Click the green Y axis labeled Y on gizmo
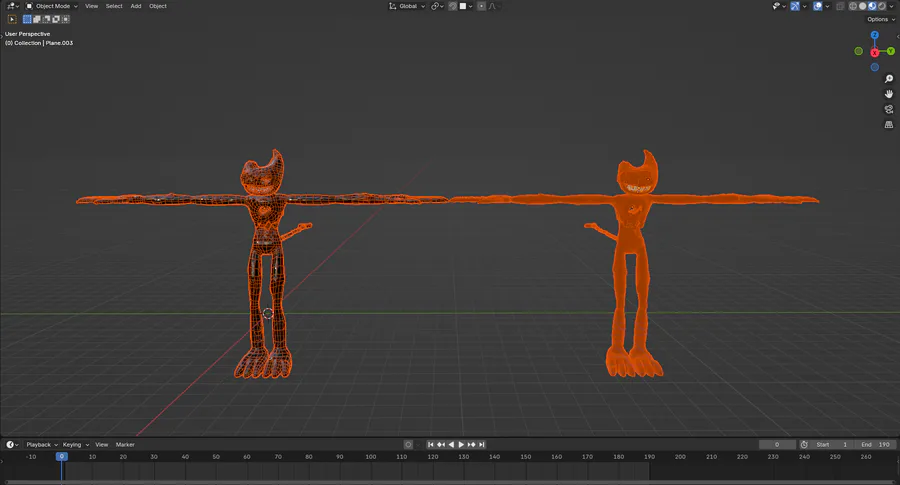This screenshot has width=900, height=485. (891, 51)
